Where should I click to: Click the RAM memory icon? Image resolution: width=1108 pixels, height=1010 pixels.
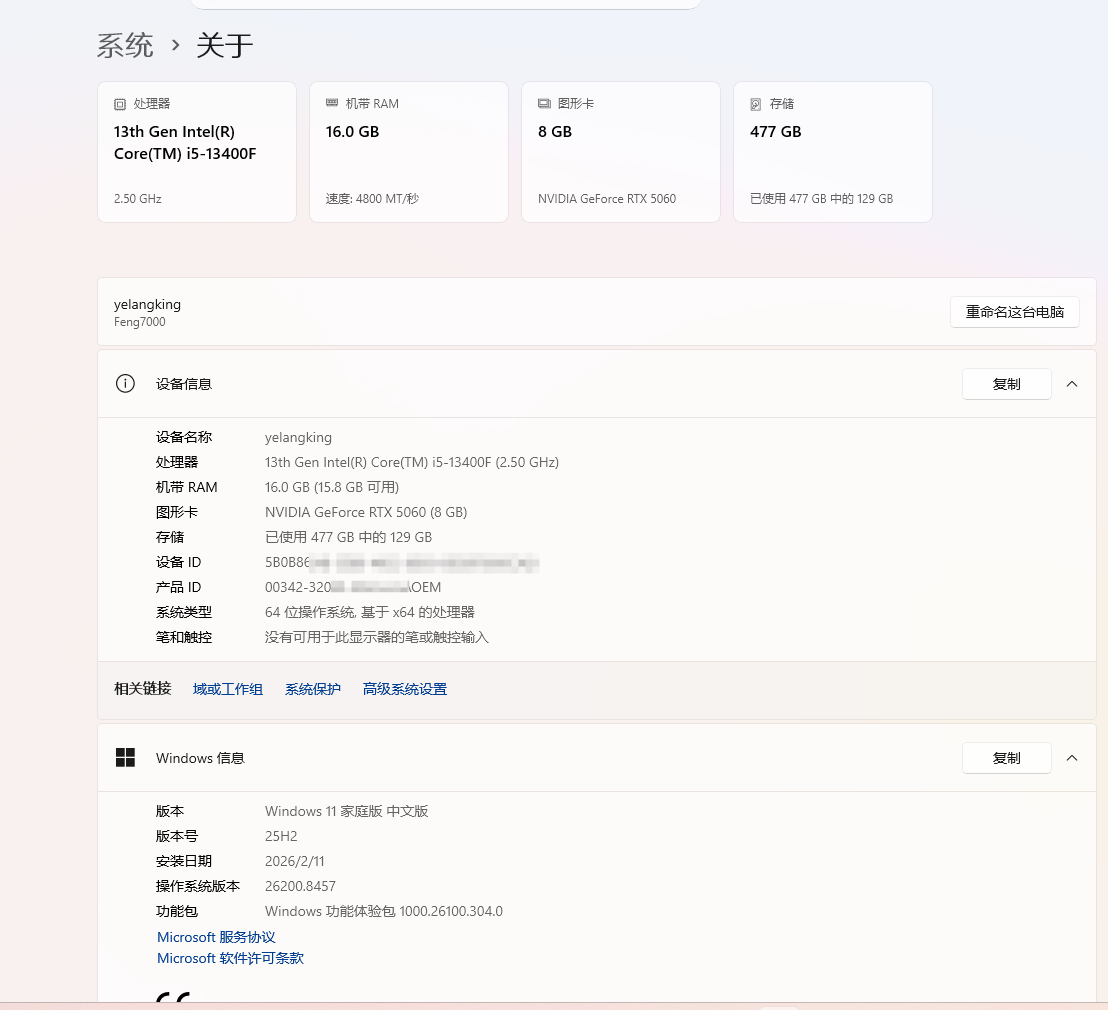[331, 103]
